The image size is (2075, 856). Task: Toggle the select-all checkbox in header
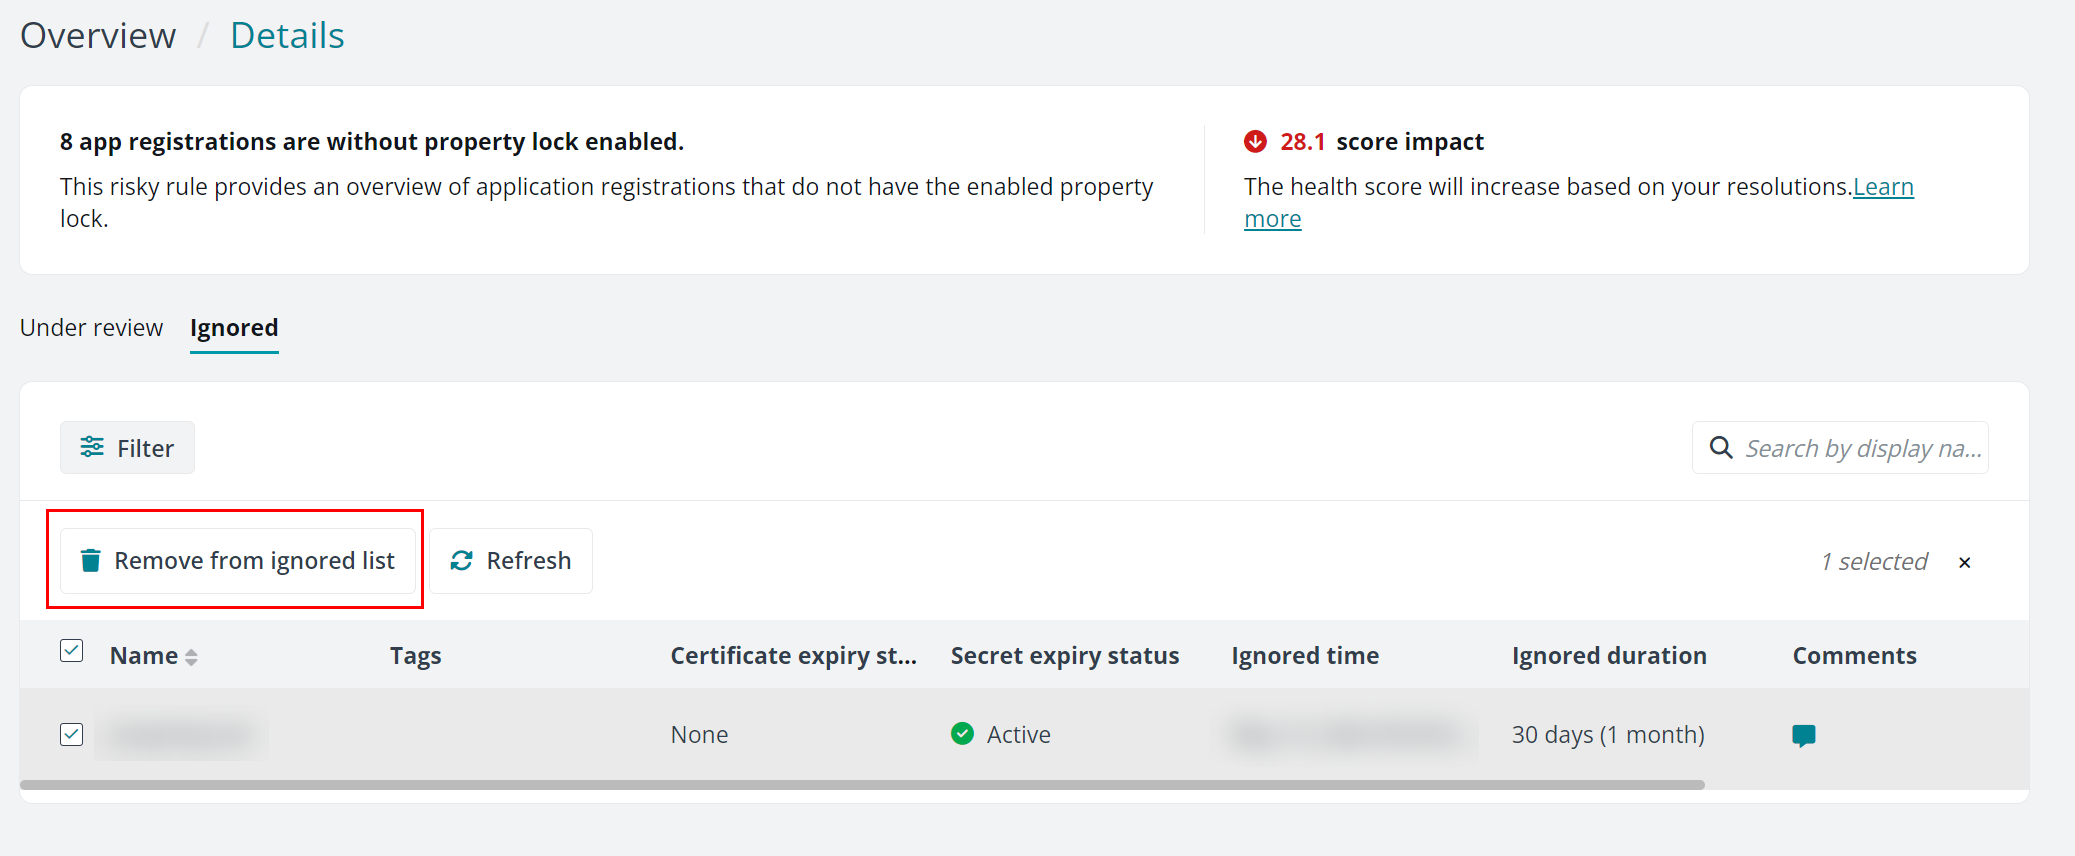pos(72,651)
